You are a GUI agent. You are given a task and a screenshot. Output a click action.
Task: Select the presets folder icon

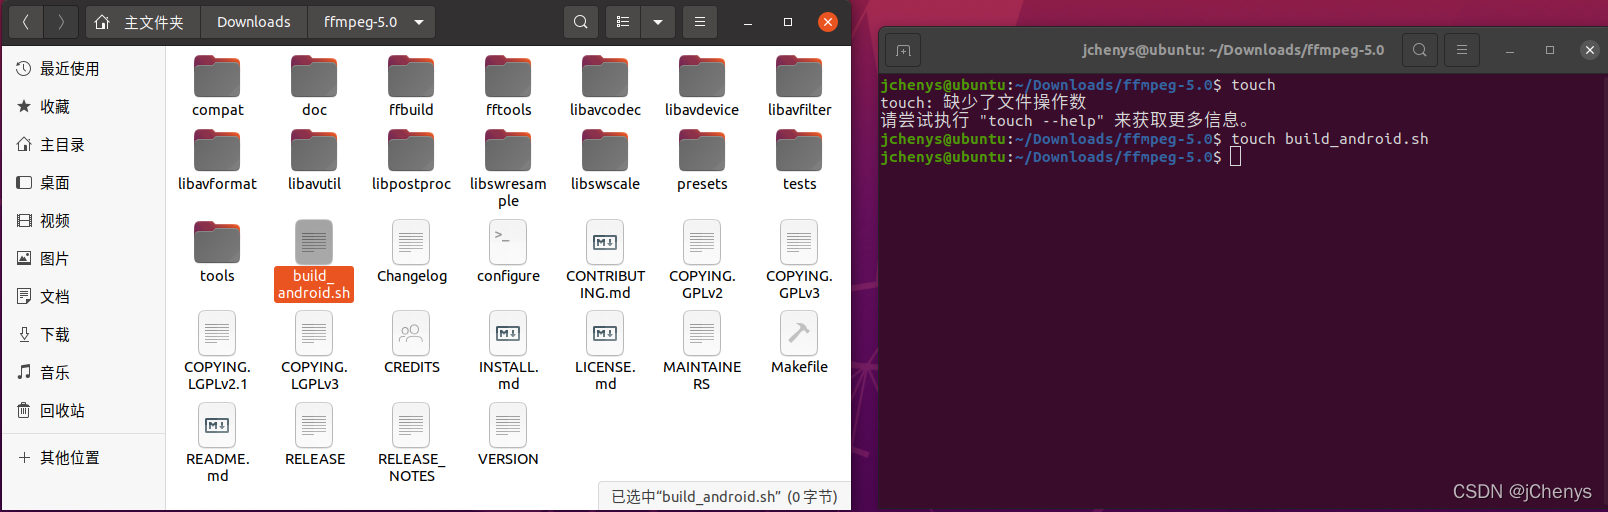tap(702, 150)
